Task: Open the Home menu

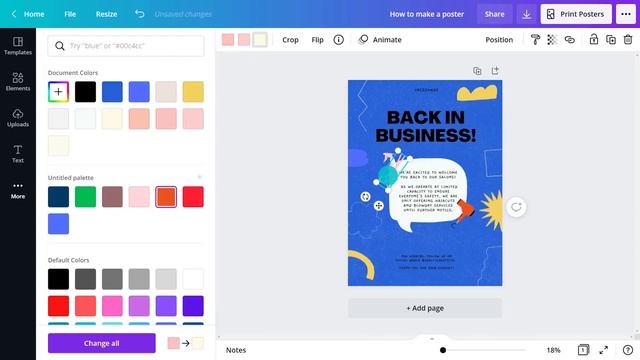Action: click(34, 14)
